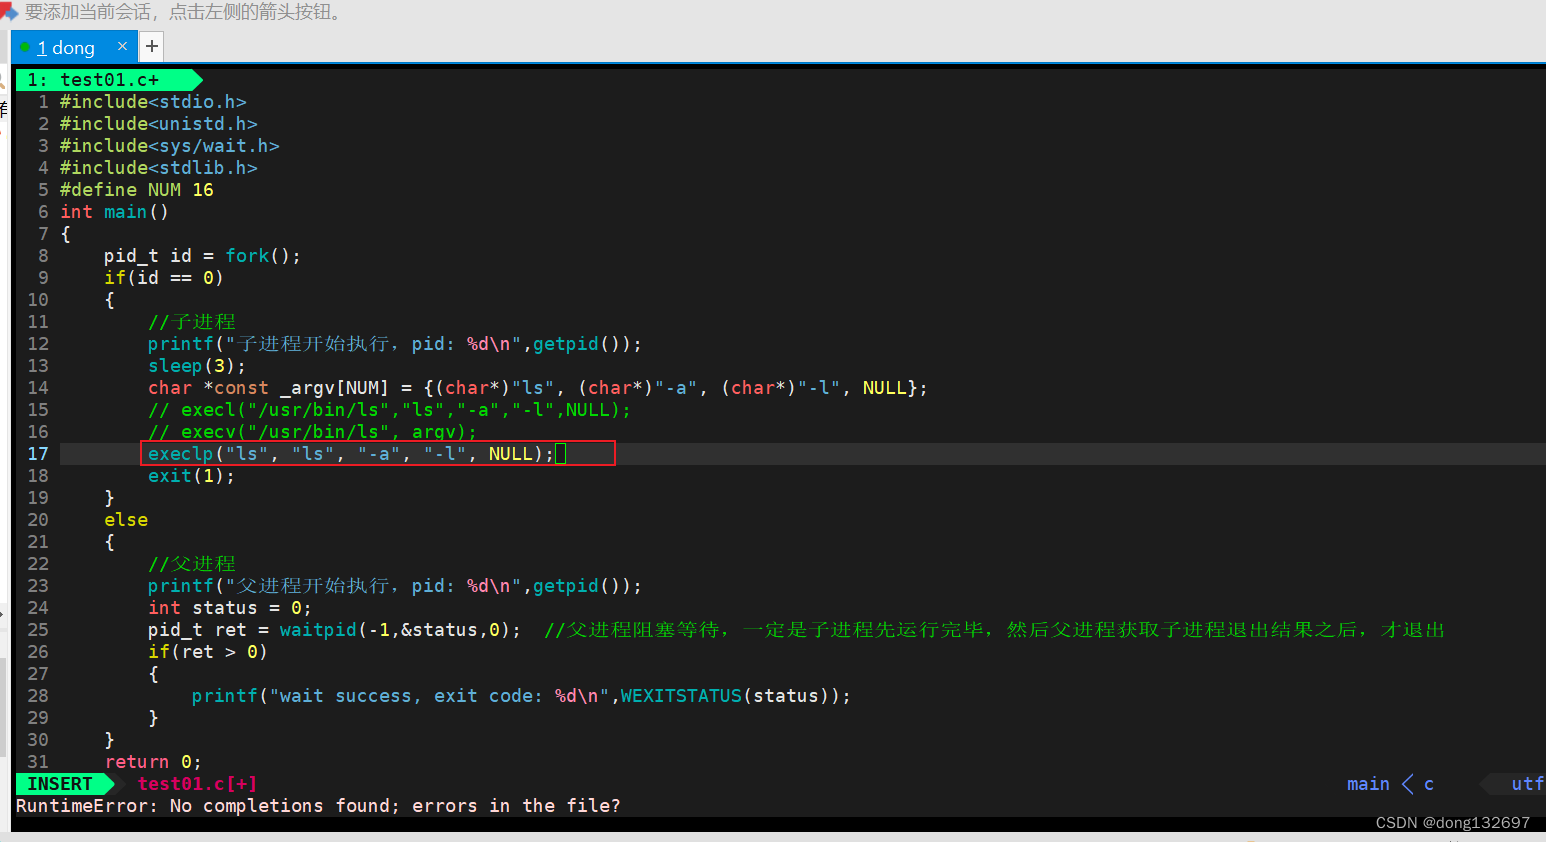The image size is (1546, 842).
Task: Click the 'c' filetype indicator in status line
Action: 1429,784
